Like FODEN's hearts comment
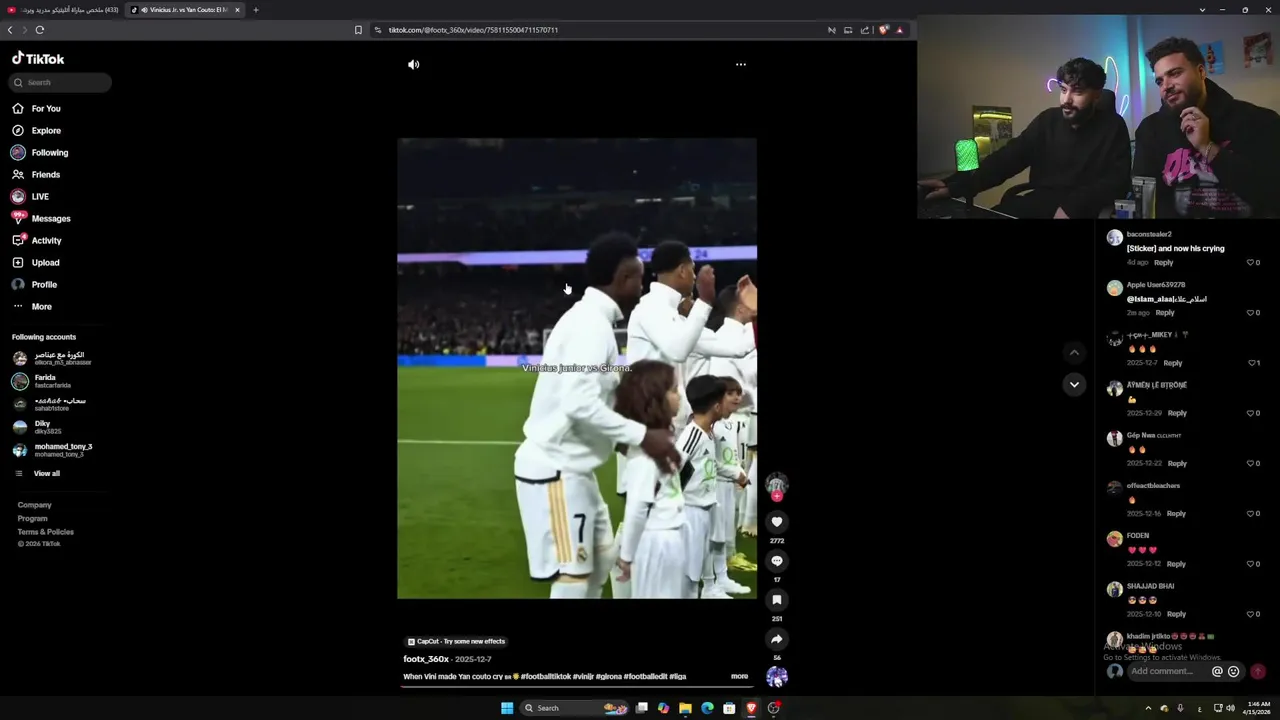1280x720 pixels. [1250, 564]
